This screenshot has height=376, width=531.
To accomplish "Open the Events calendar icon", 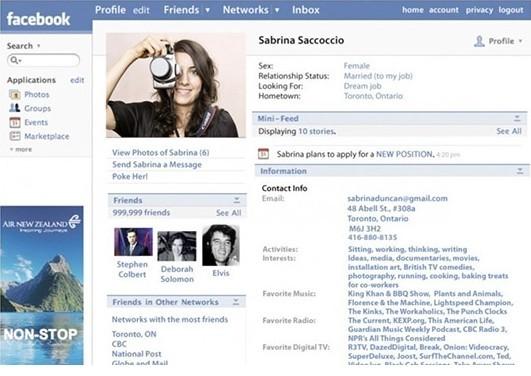I will click(x=15, y=122).
